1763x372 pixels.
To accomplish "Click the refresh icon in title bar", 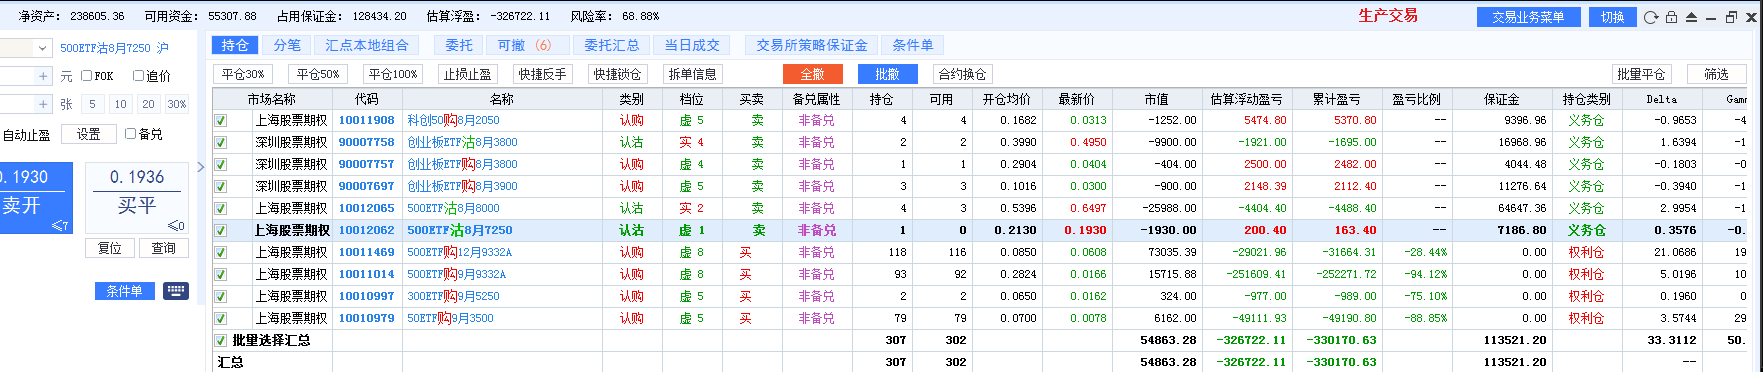I will tap(1651, 17).
